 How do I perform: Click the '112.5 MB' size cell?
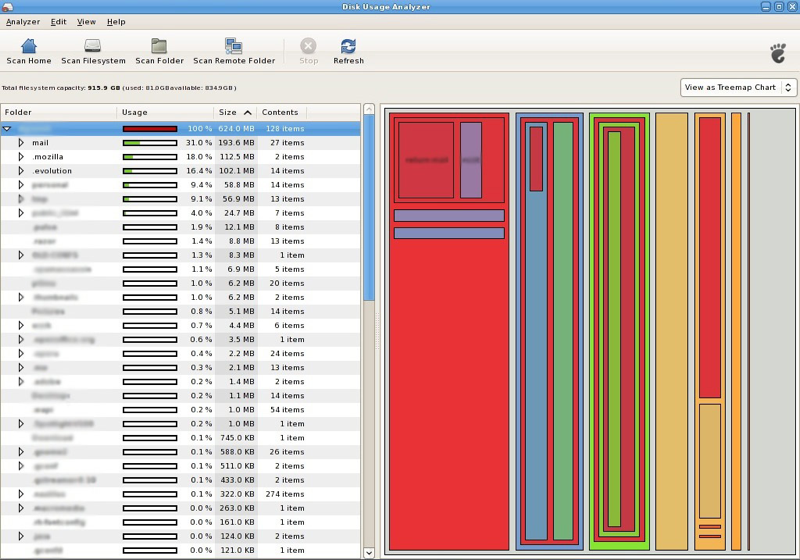[x=237, y=157]
